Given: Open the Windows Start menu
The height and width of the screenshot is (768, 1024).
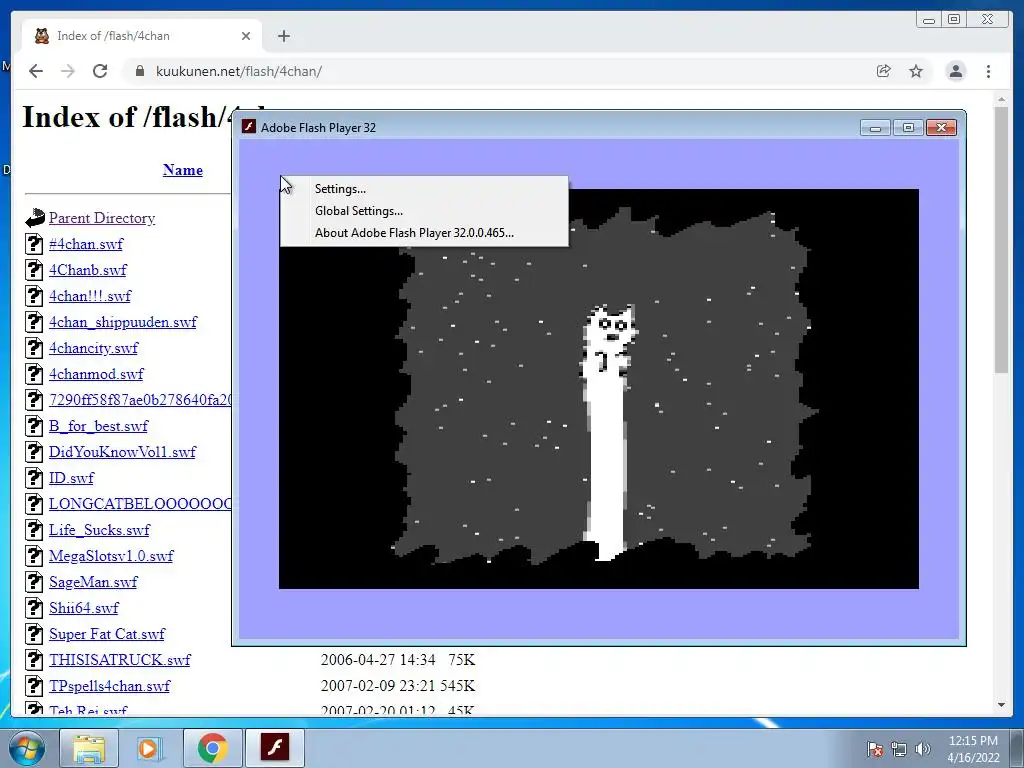Looking at the screenshot, I should (x=27, y=748).
